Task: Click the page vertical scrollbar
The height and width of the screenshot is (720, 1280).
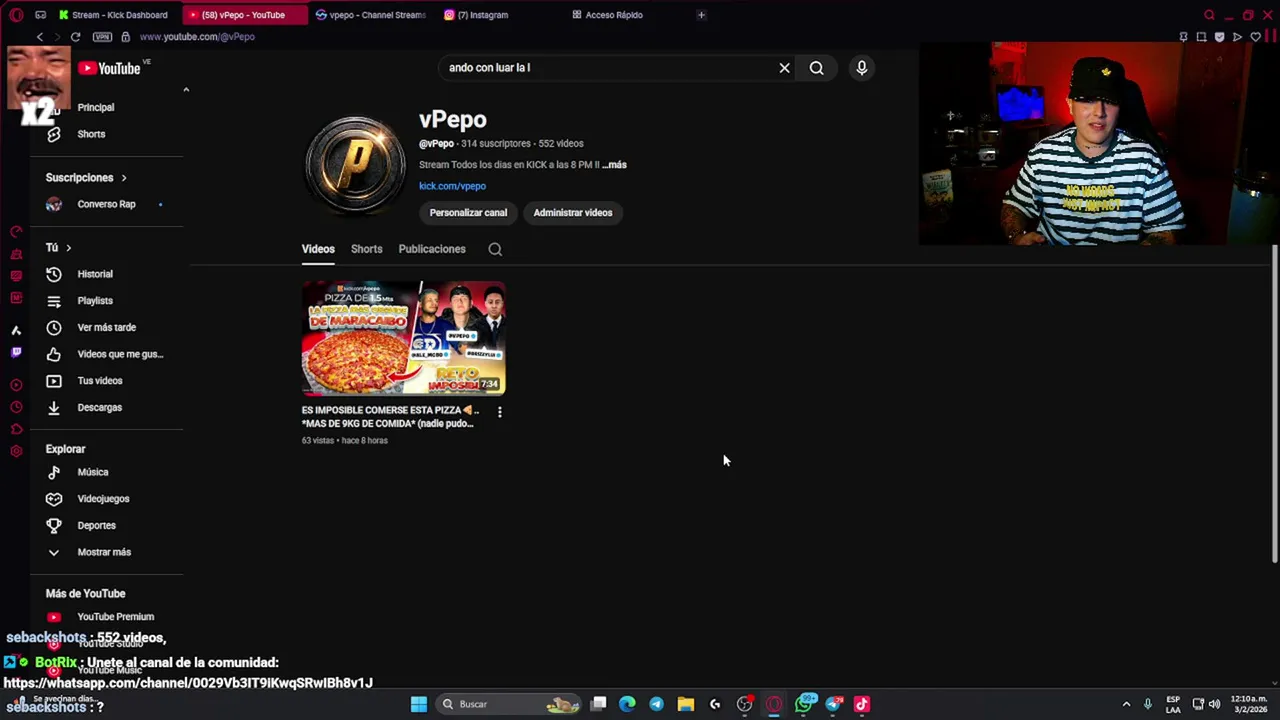Action: (x=1274, y=403)
